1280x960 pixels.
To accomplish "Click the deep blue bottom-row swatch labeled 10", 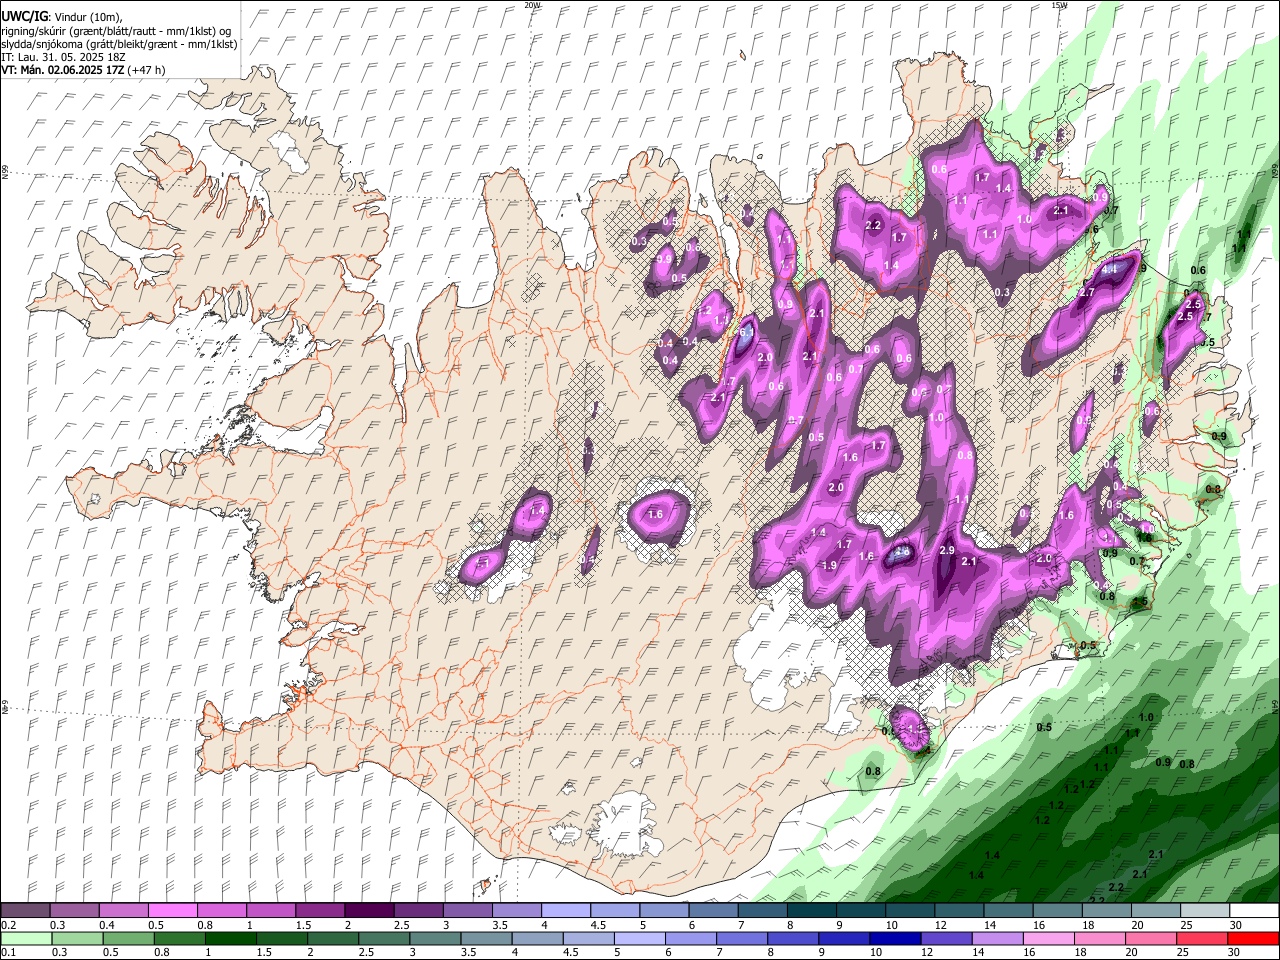I will point(895,938).
